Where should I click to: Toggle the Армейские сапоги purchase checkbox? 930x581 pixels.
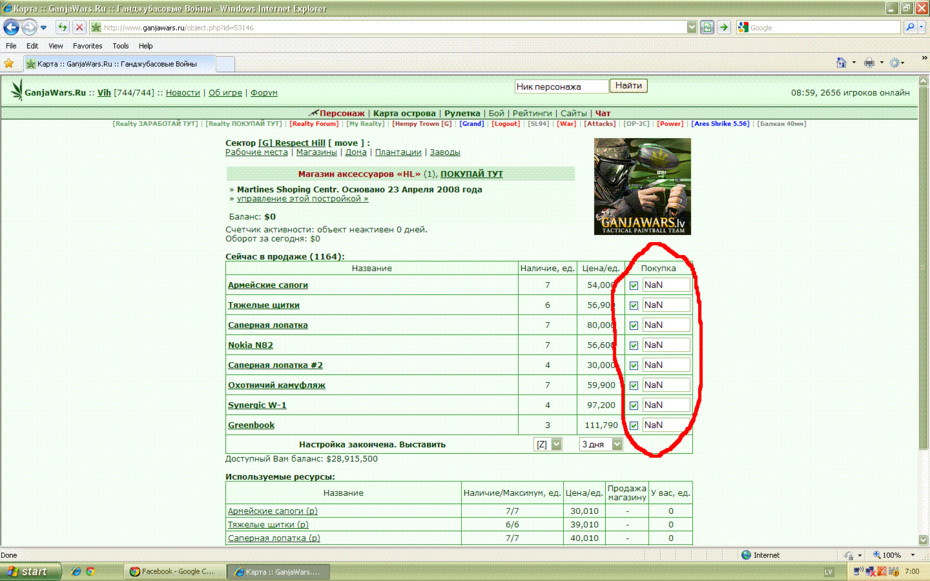pos(633,285)
